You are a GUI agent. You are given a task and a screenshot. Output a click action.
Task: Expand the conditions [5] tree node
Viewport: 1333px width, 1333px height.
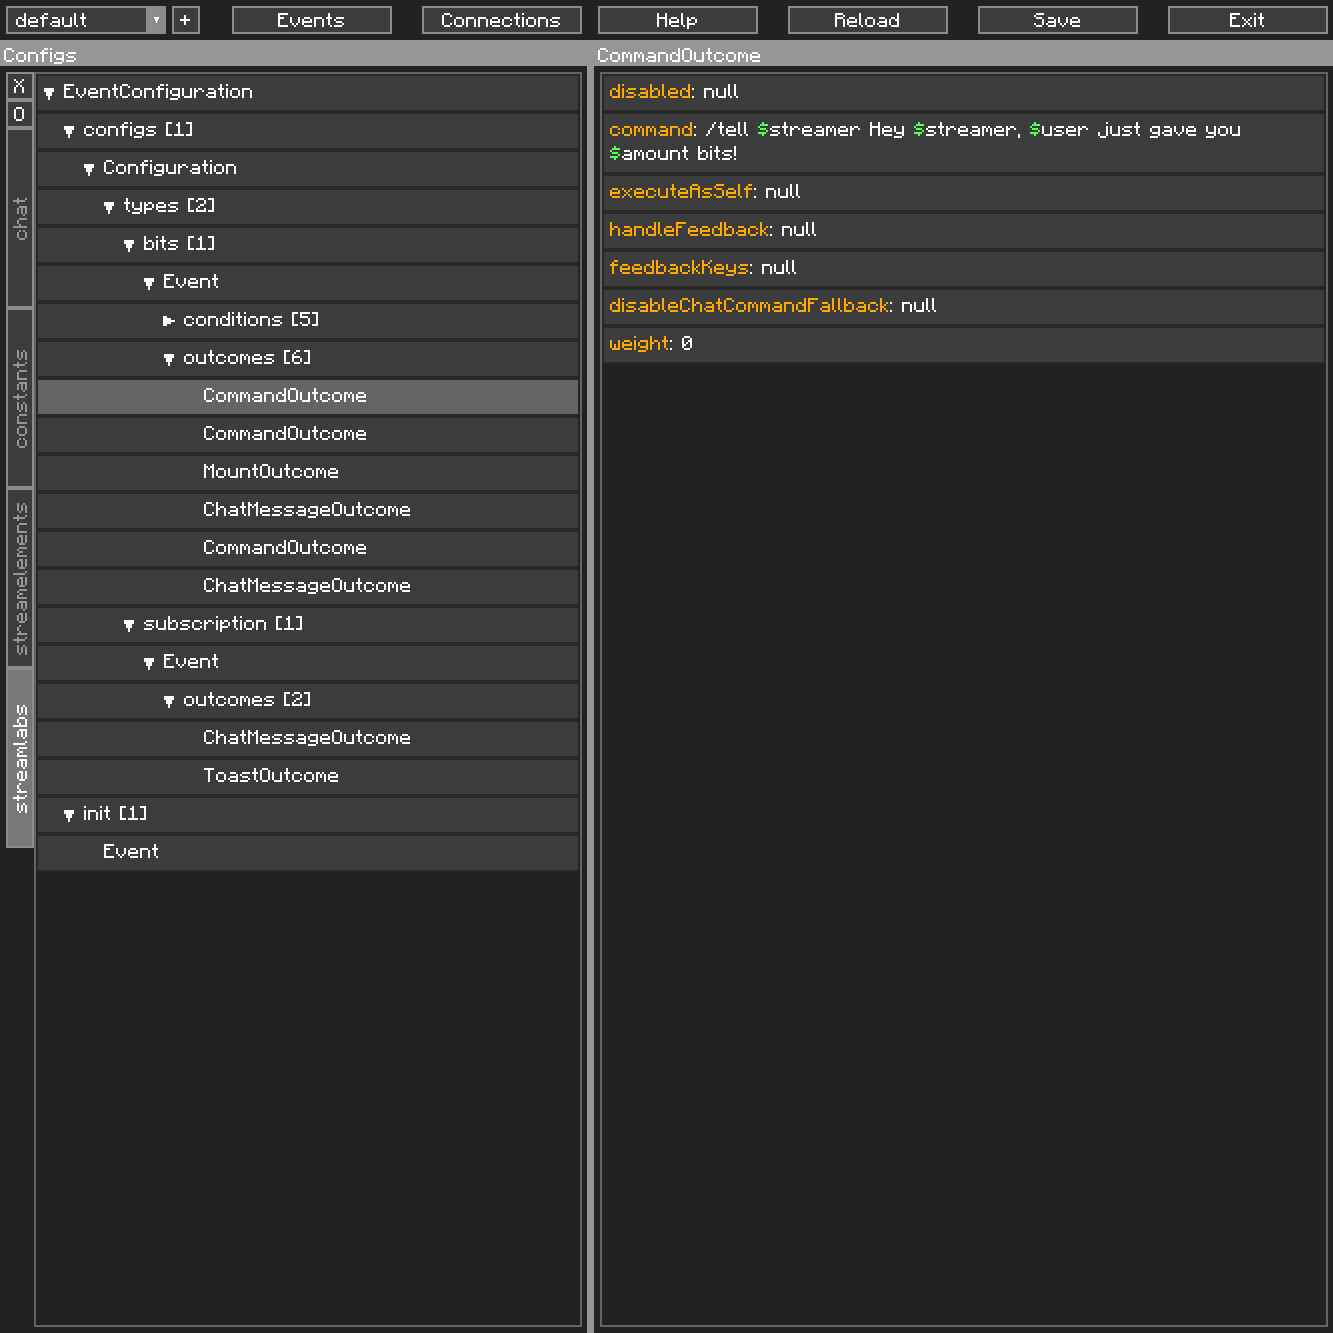(169, 320)
